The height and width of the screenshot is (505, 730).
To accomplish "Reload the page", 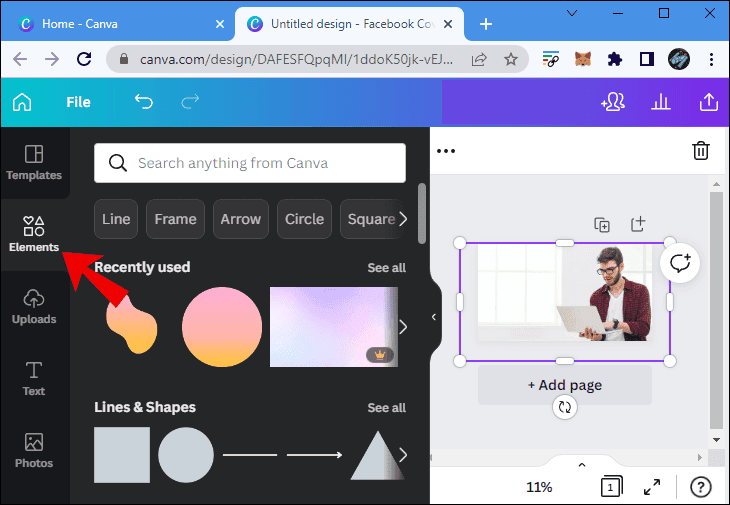I will pos(84,59).
